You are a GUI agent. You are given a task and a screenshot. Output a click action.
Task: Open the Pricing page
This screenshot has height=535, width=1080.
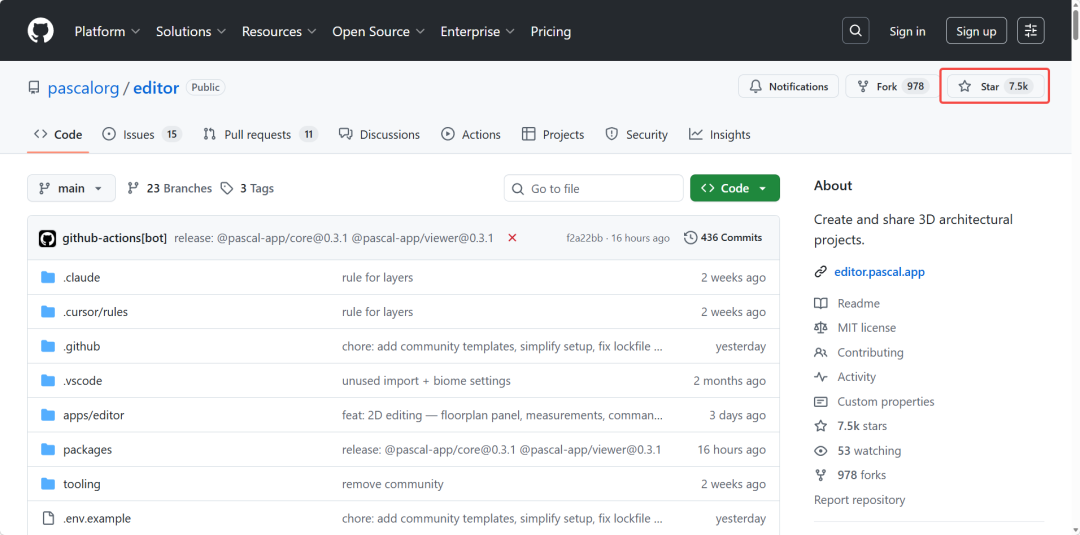550,31
